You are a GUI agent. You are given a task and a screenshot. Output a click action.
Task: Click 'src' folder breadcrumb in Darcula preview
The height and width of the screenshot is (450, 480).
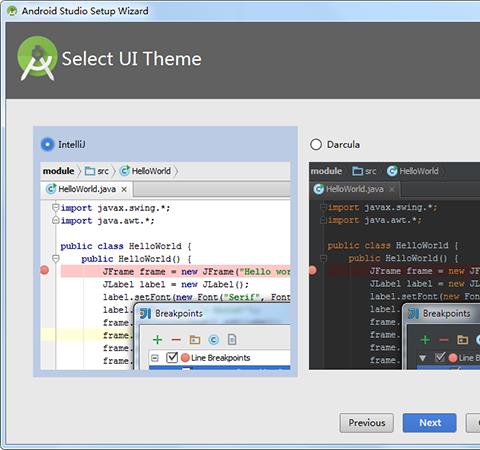(x=364, y=171)
